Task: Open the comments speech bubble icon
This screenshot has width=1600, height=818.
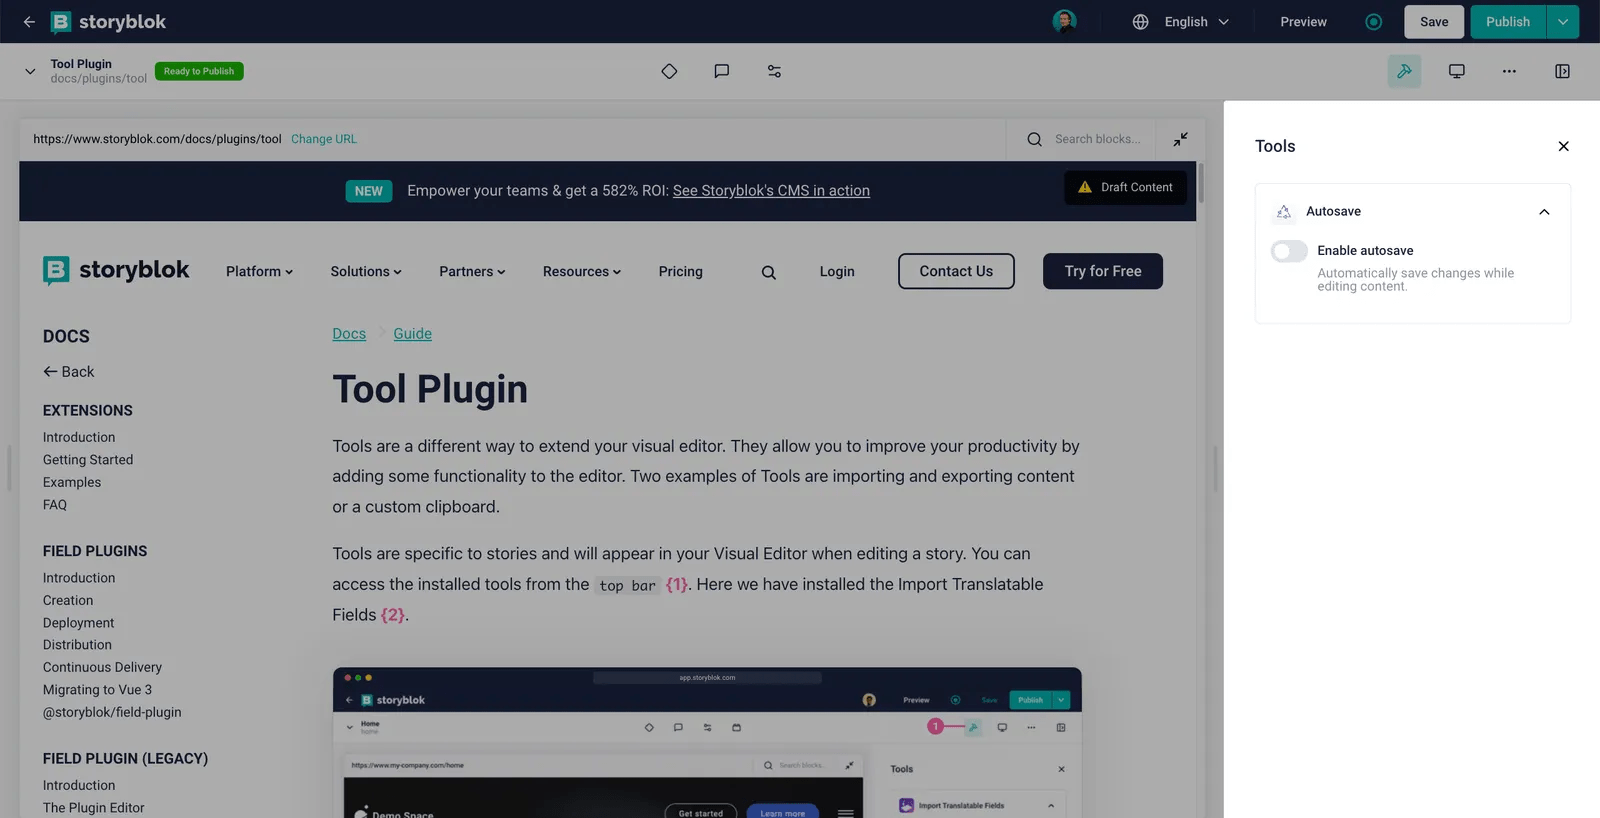Action: (721, 71)
